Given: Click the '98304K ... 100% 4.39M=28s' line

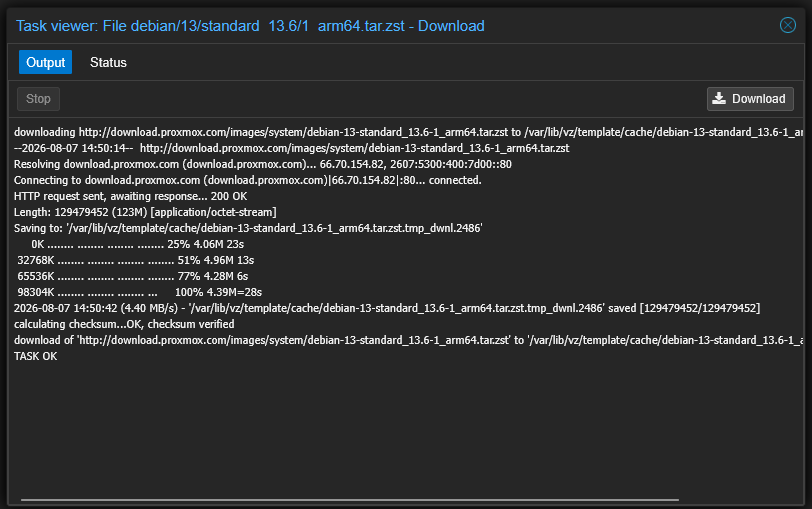Looking at the screenshot, I should coord(139,293).
